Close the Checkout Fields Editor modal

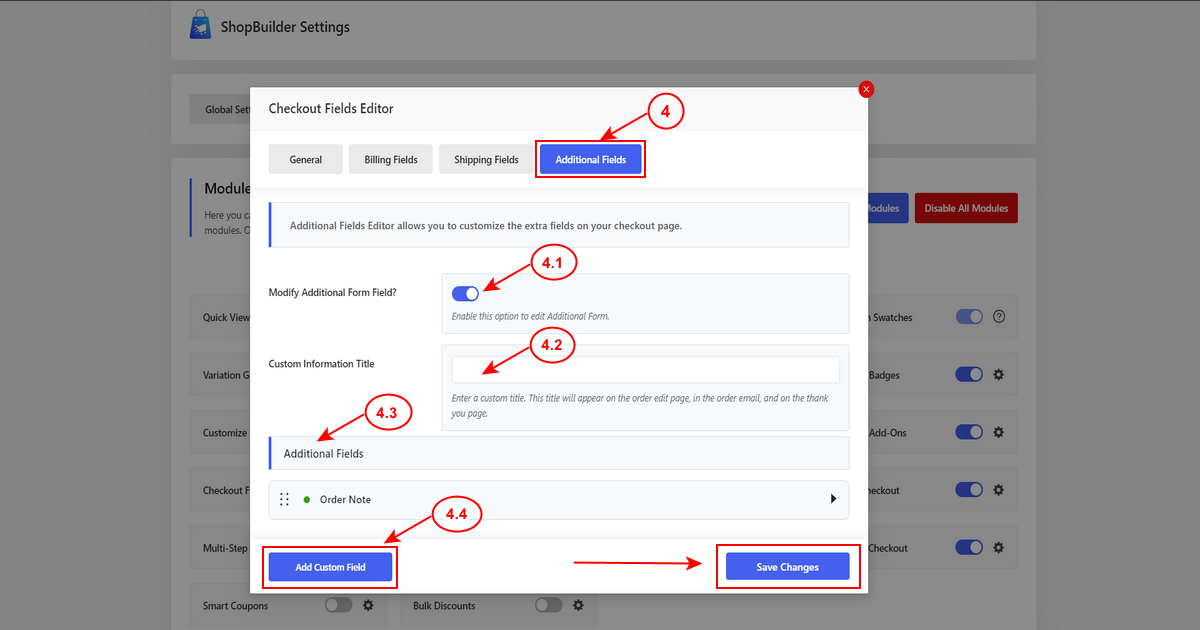(866, 89)
